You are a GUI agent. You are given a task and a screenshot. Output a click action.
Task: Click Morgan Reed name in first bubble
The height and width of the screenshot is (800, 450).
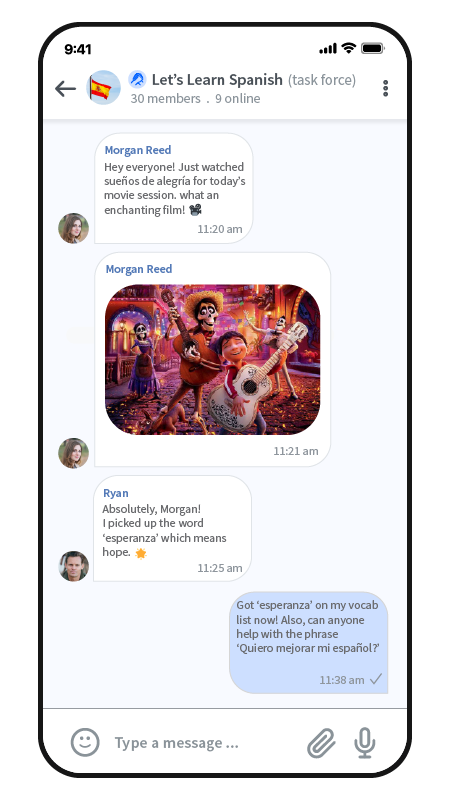click(x=138, y=150)
